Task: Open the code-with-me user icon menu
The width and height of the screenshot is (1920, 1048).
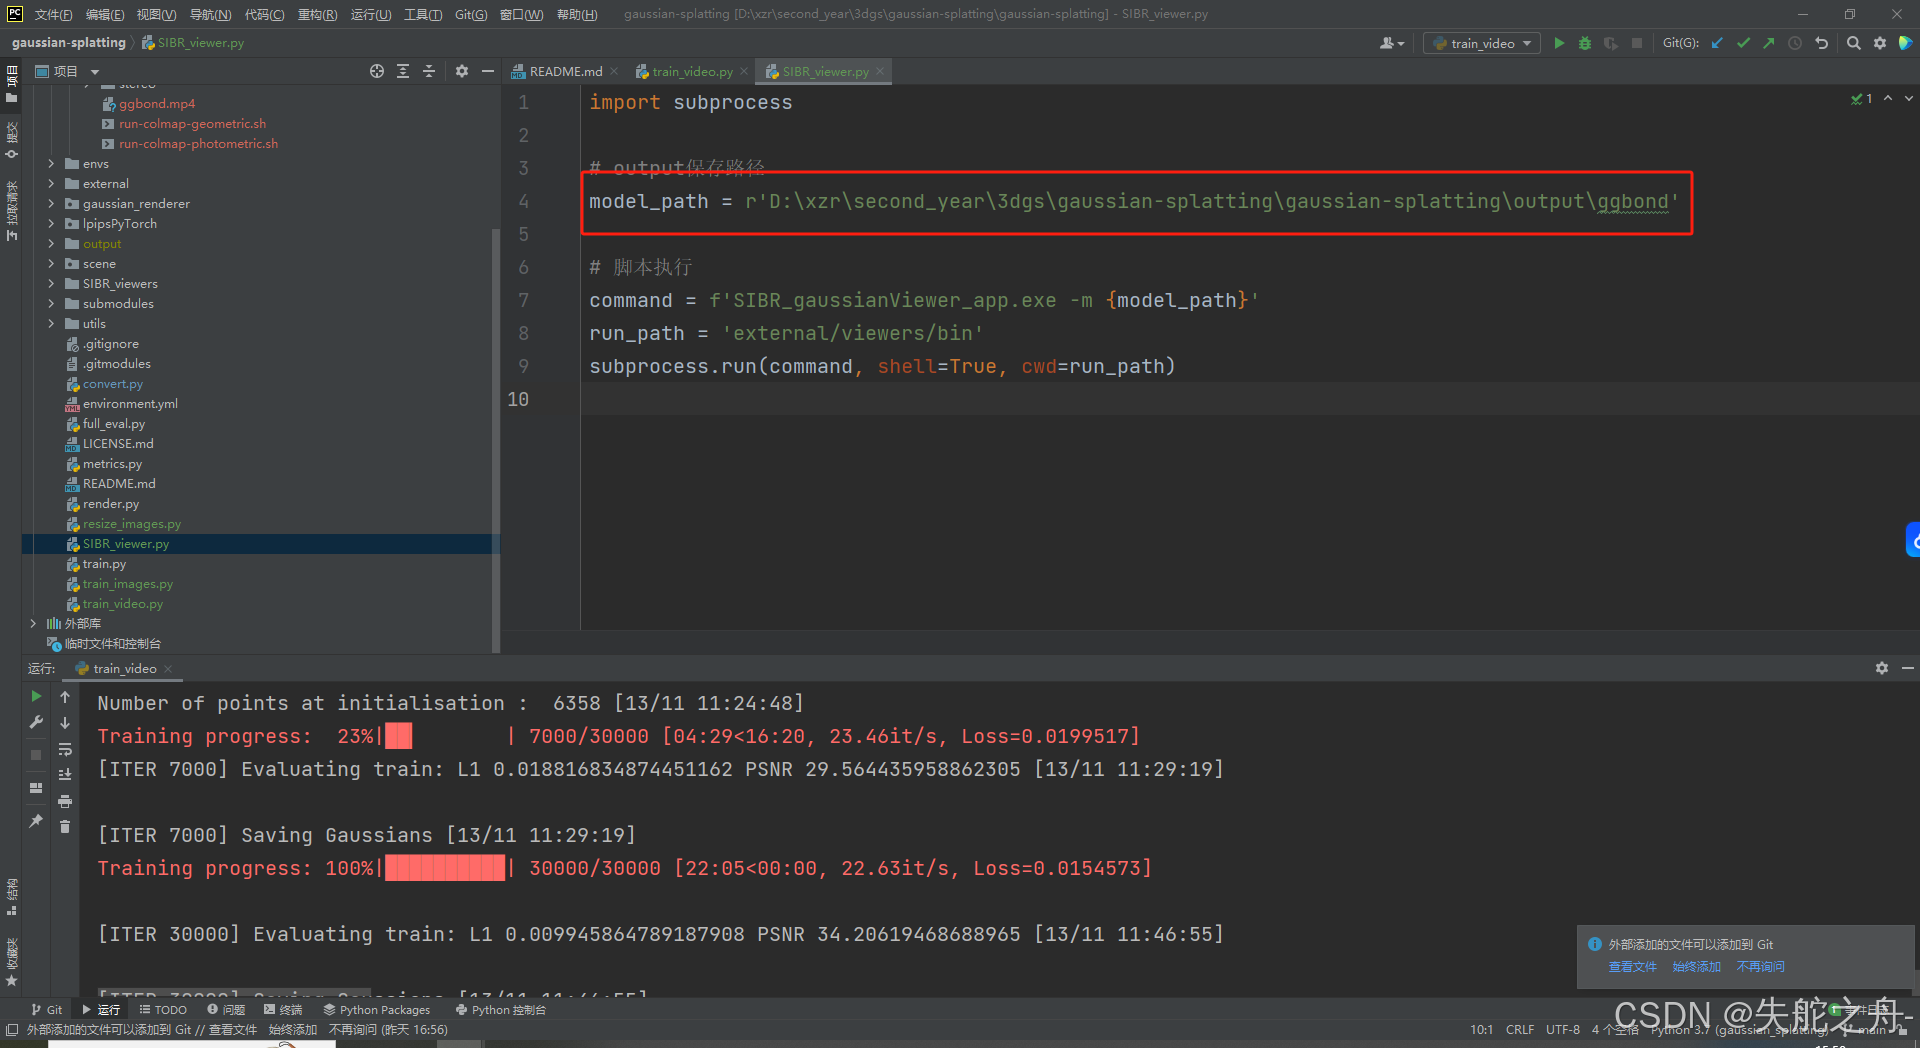Action: tap(1391, 43)
